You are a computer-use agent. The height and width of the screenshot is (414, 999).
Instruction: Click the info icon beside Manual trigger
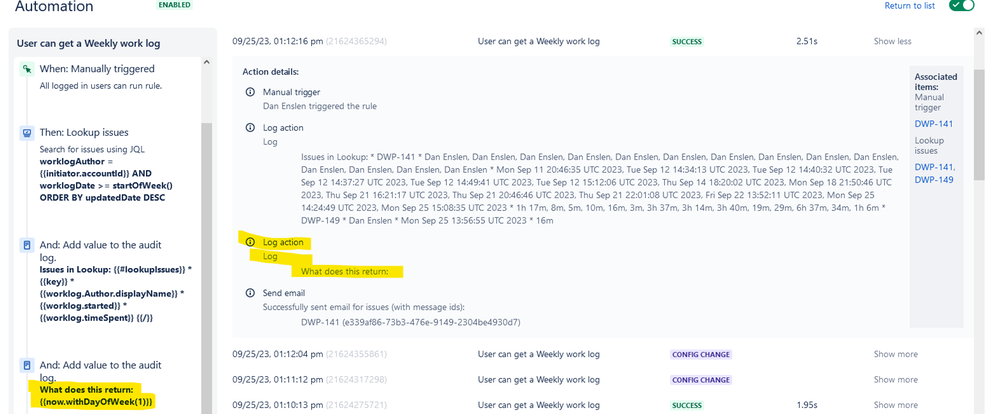point(250,92)
